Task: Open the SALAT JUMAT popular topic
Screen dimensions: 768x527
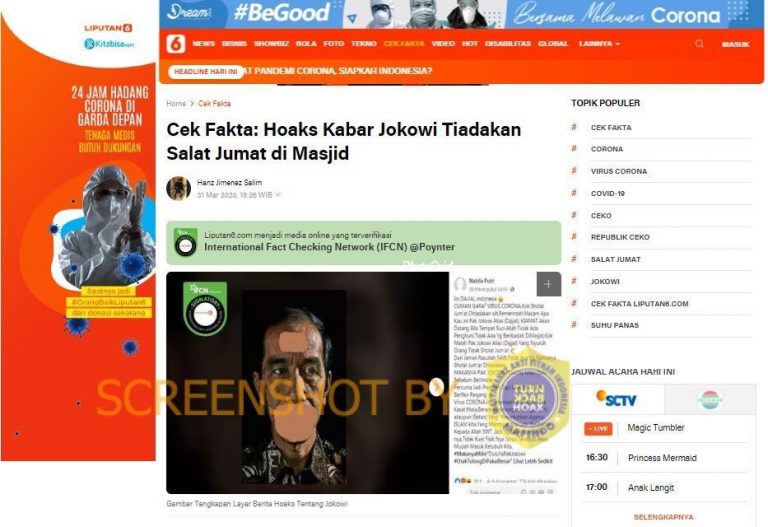Action: 615,259
